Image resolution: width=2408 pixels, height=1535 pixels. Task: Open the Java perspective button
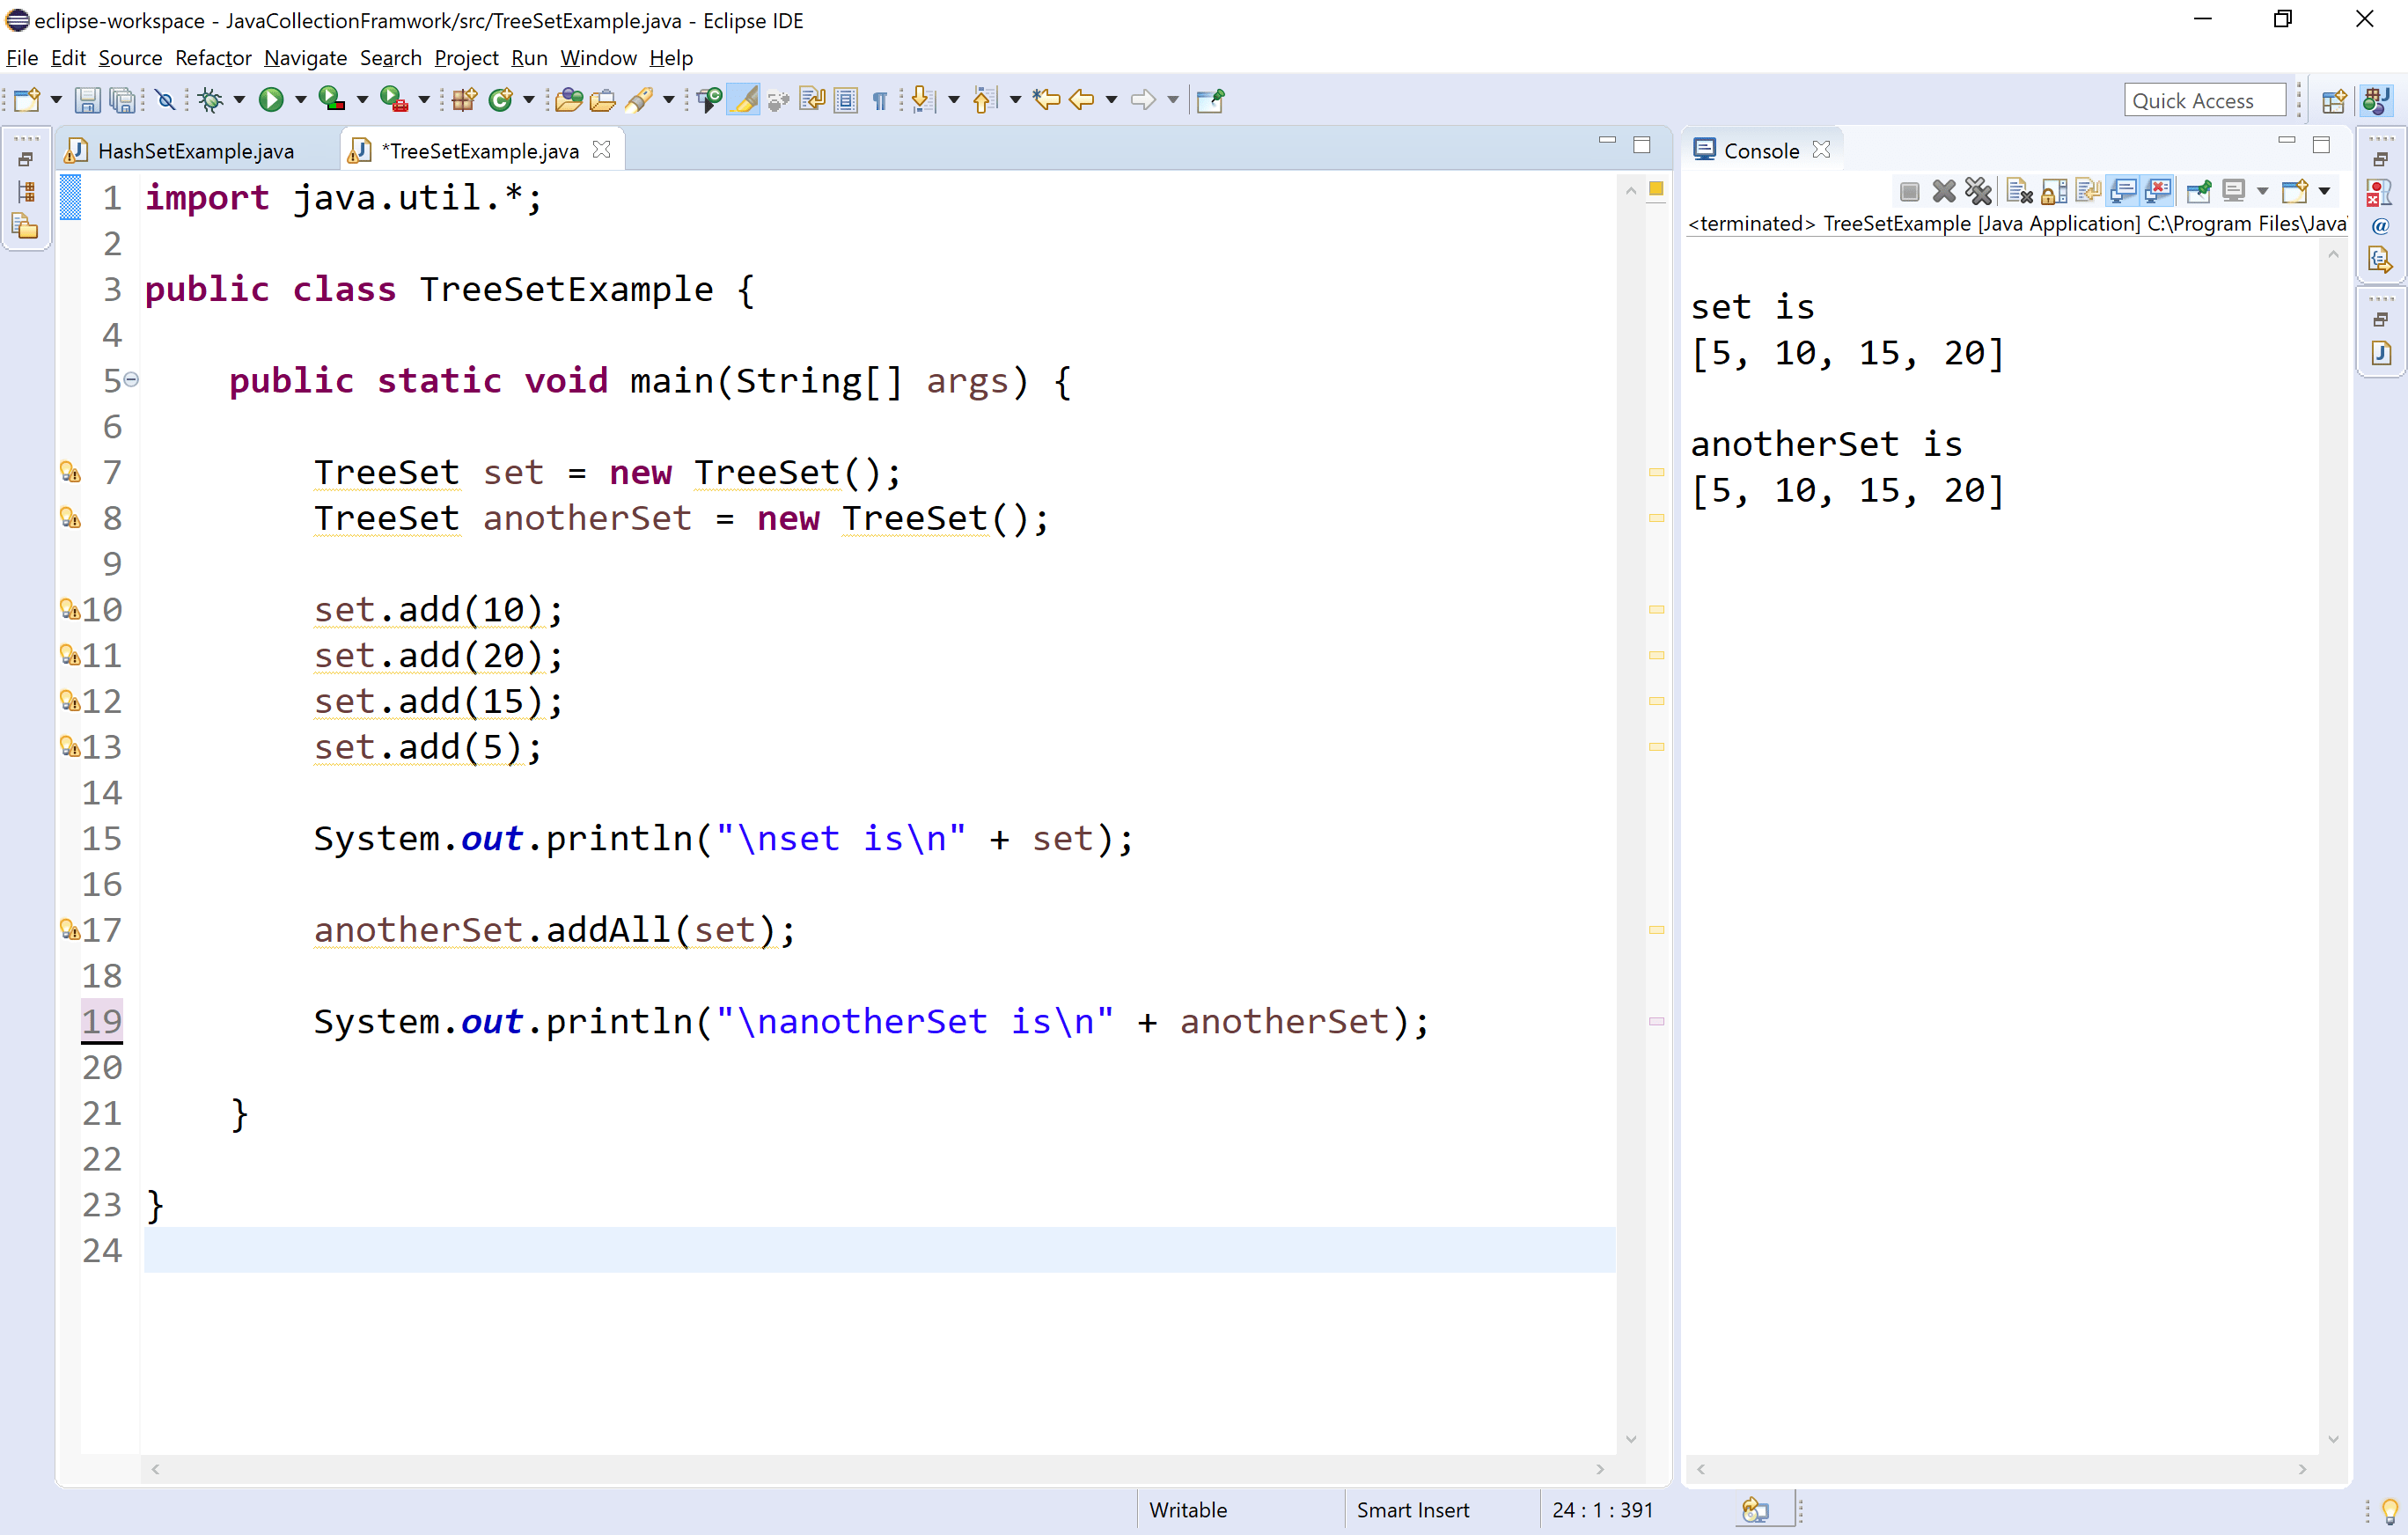[2376, 100]
